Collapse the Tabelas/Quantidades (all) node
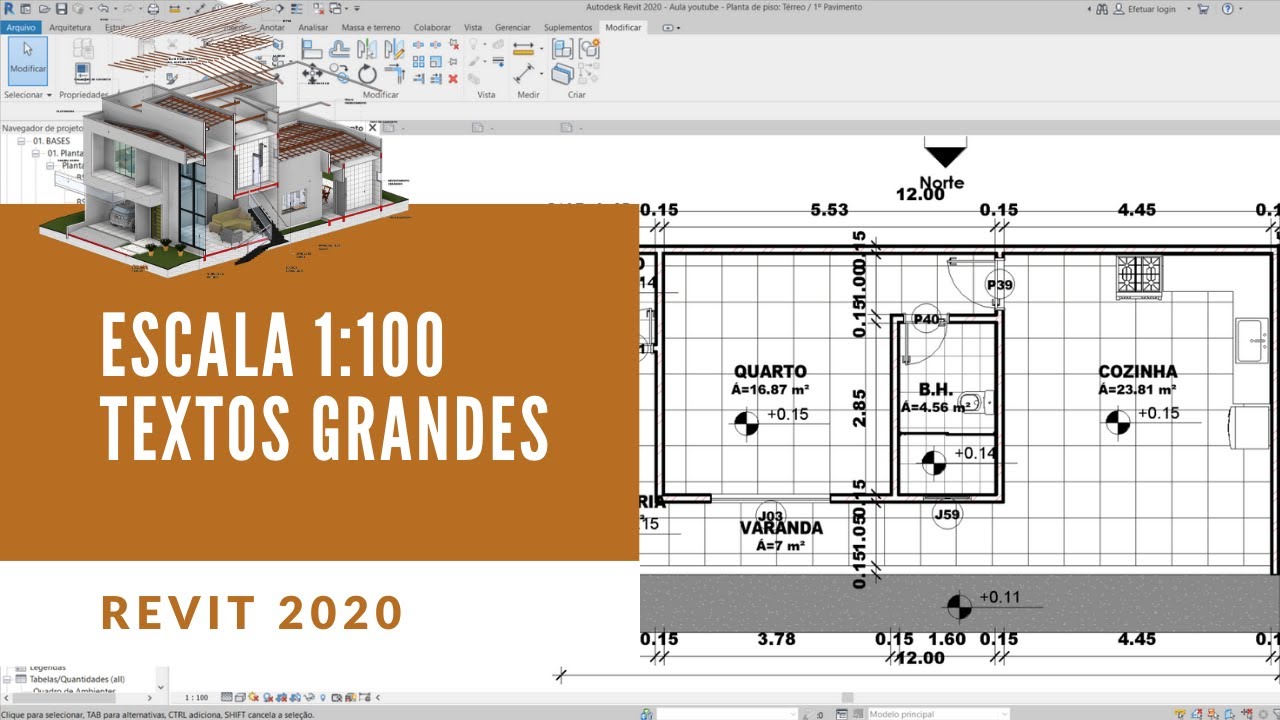The width and height of the screenshot is (1280, 720). (x=8, y=679)
